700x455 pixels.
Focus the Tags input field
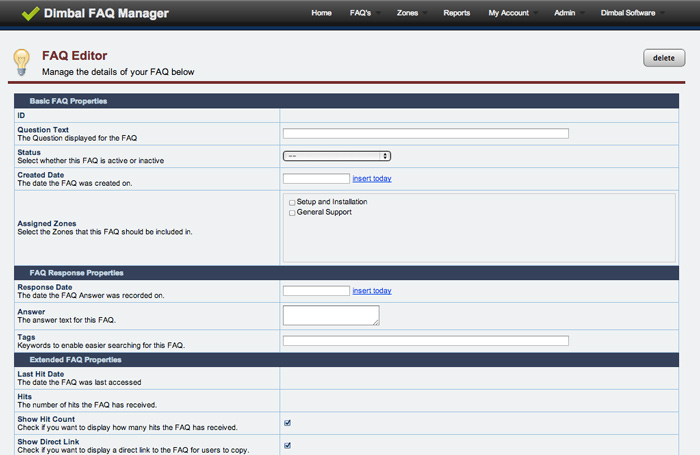(x=426, y=341)
